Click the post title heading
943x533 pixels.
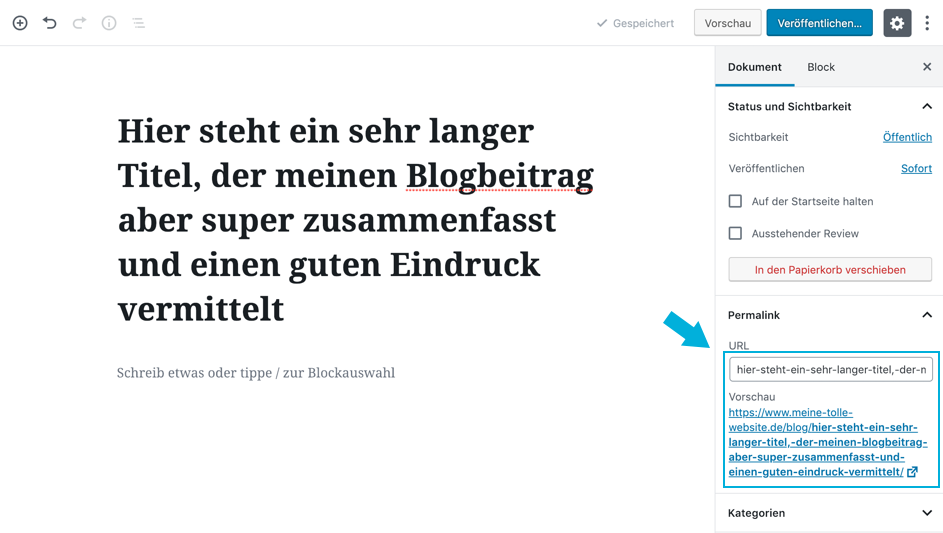[355, 220]
